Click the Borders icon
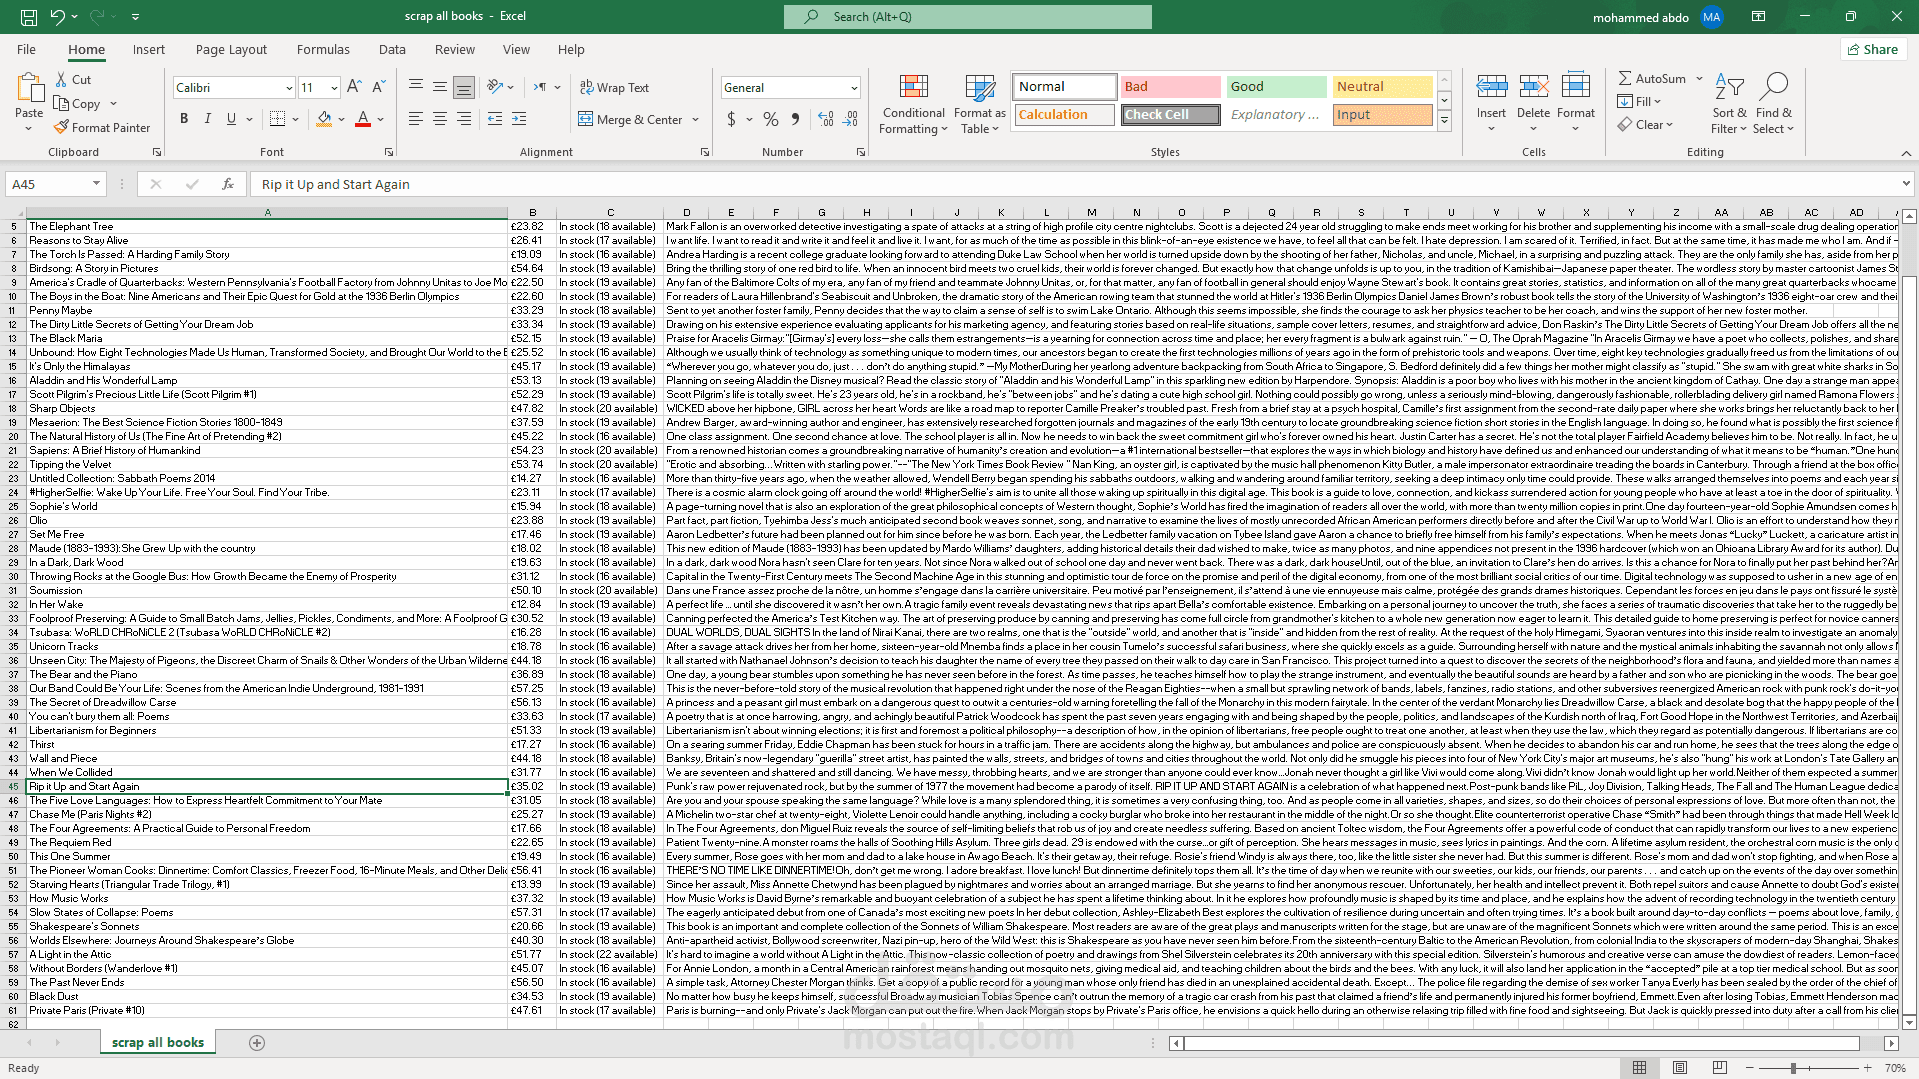The width and height of the screenshot is (1919, 1079). [278, 119]
